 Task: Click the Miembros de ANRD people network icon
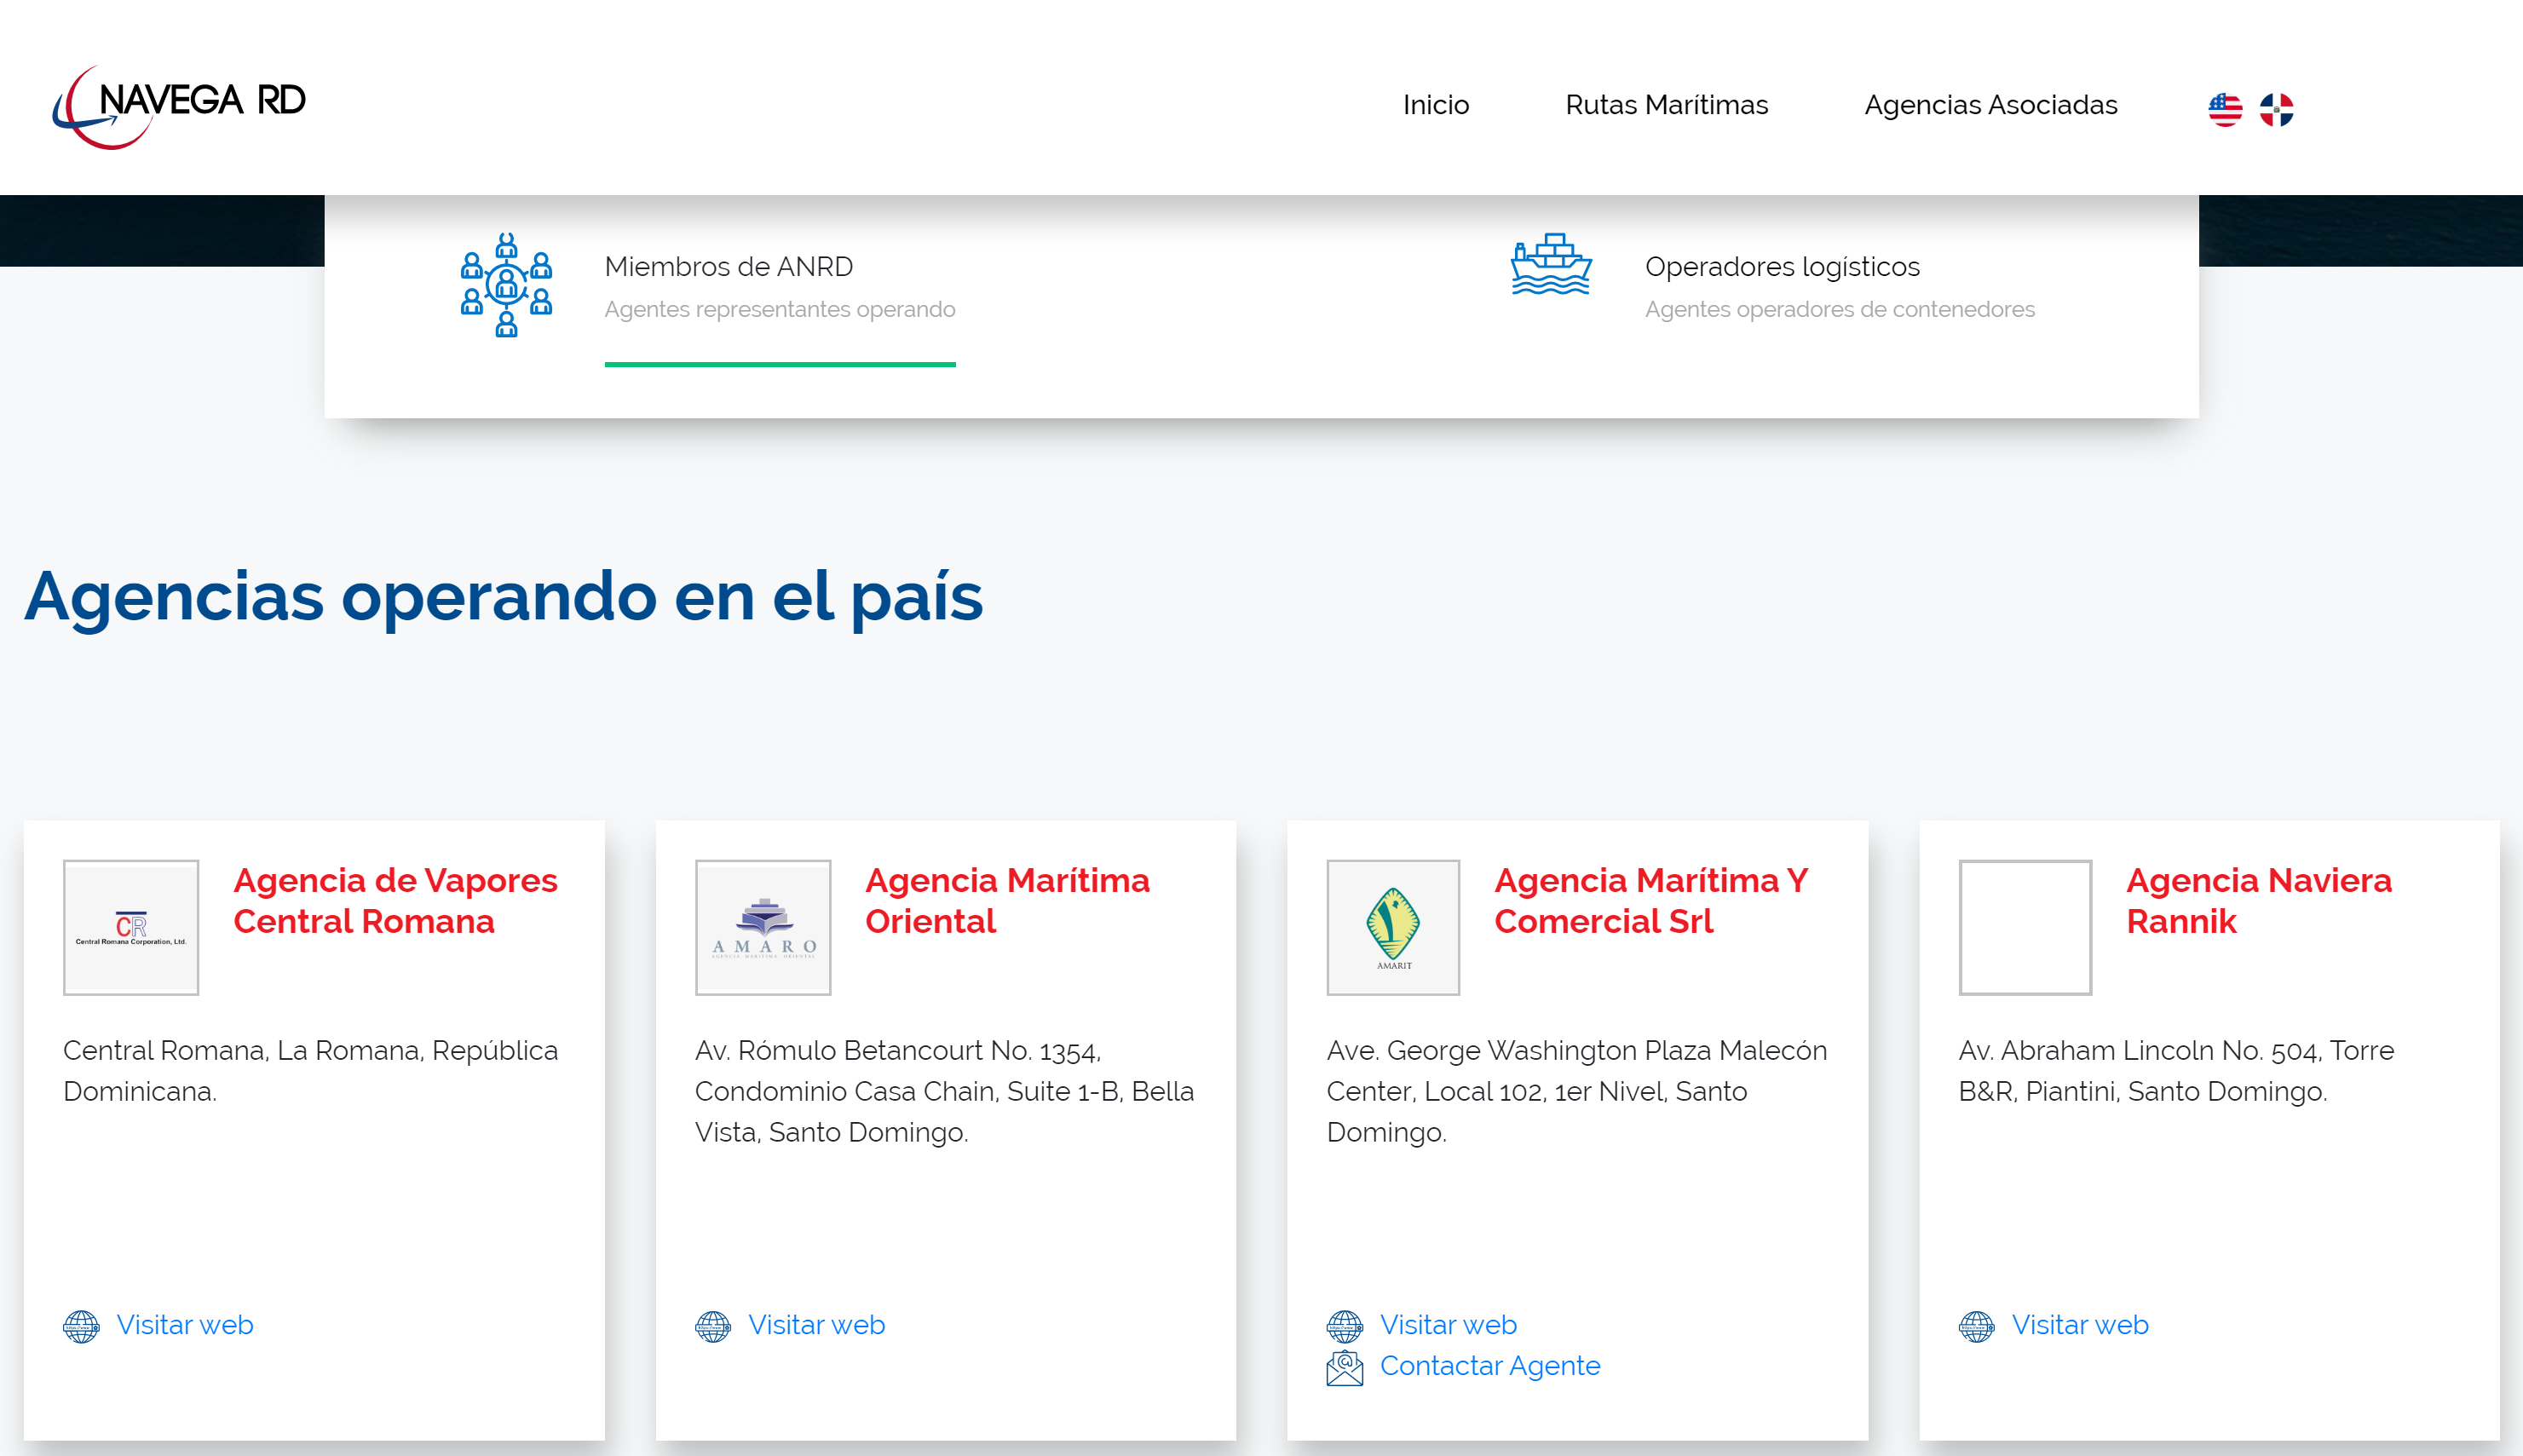(x=506, y=285)
